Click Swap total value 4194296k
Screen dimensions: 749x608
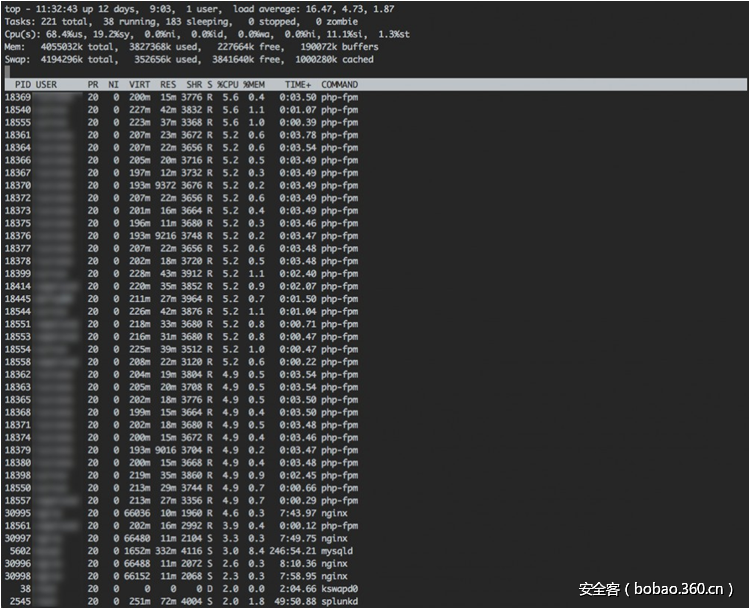point(61,60)
